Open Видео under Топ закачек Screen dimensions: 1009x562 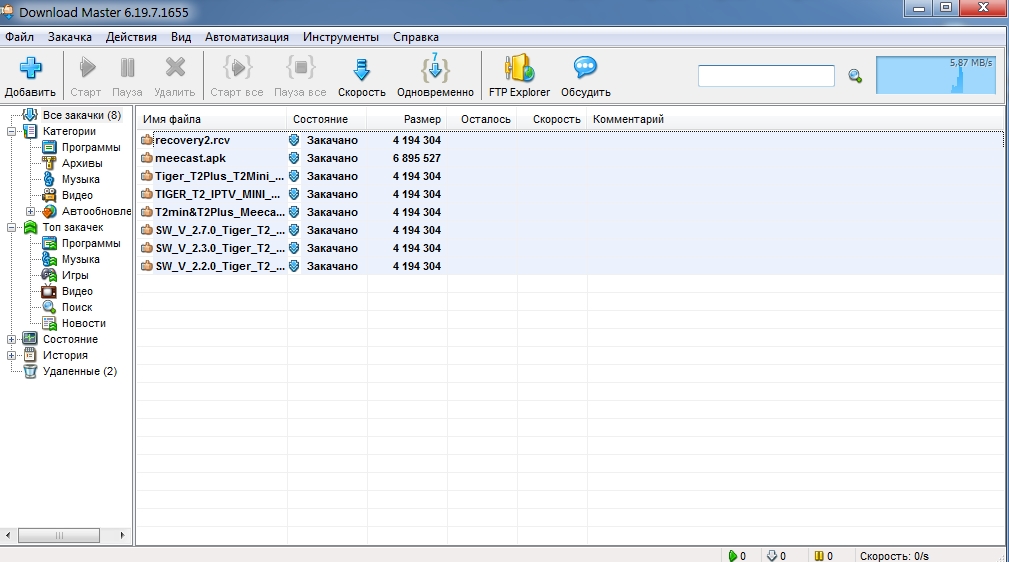click(x=77, y=292)
